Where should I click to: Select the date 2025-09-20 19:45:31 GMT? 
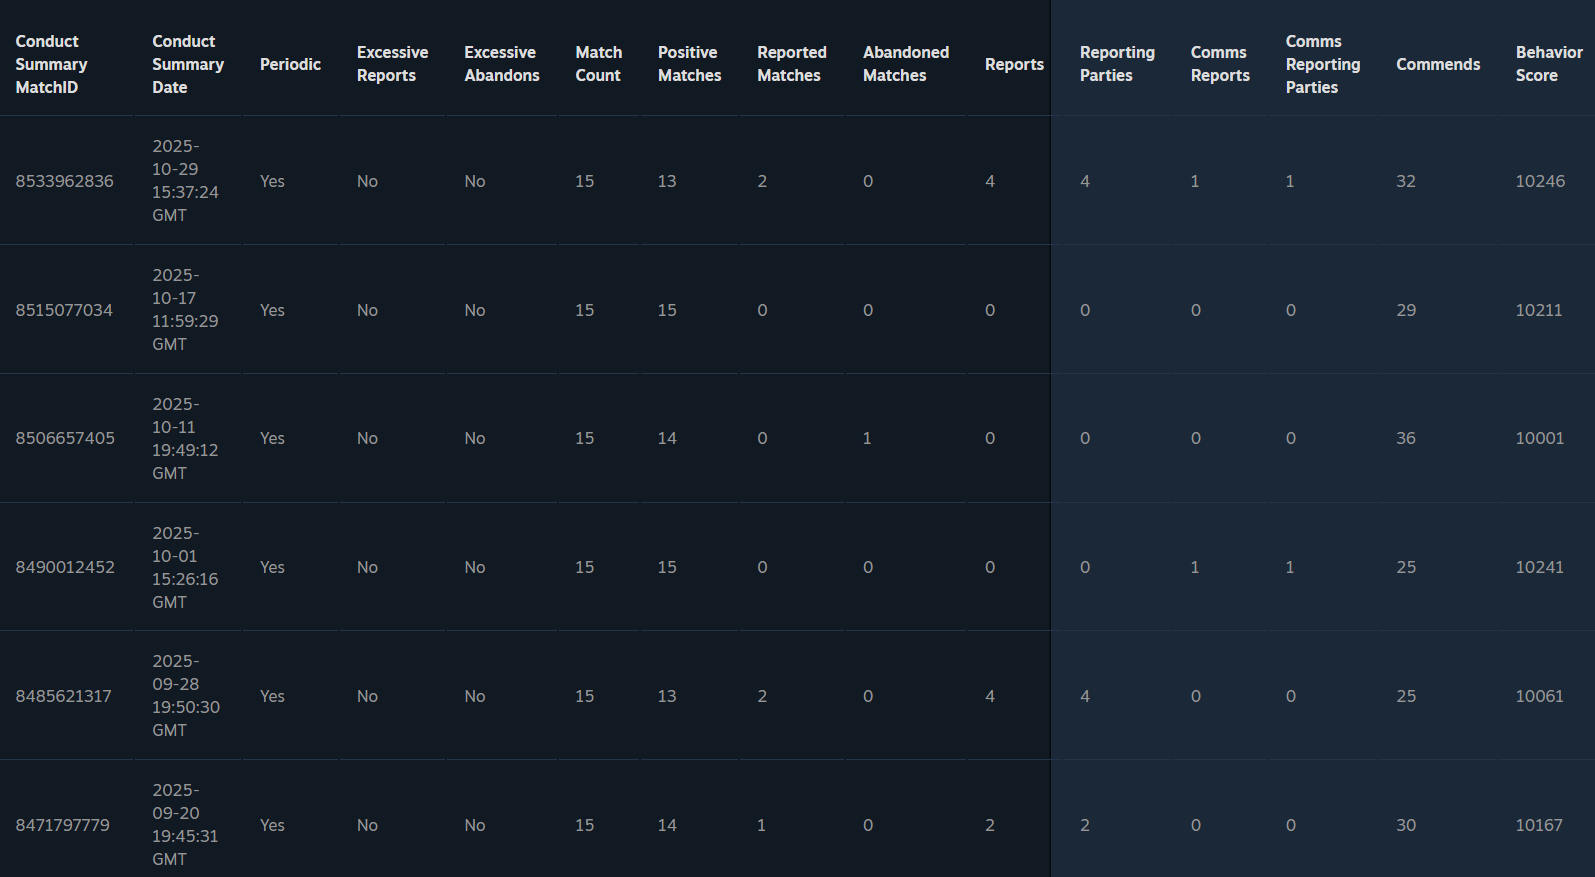pos(185,825)
